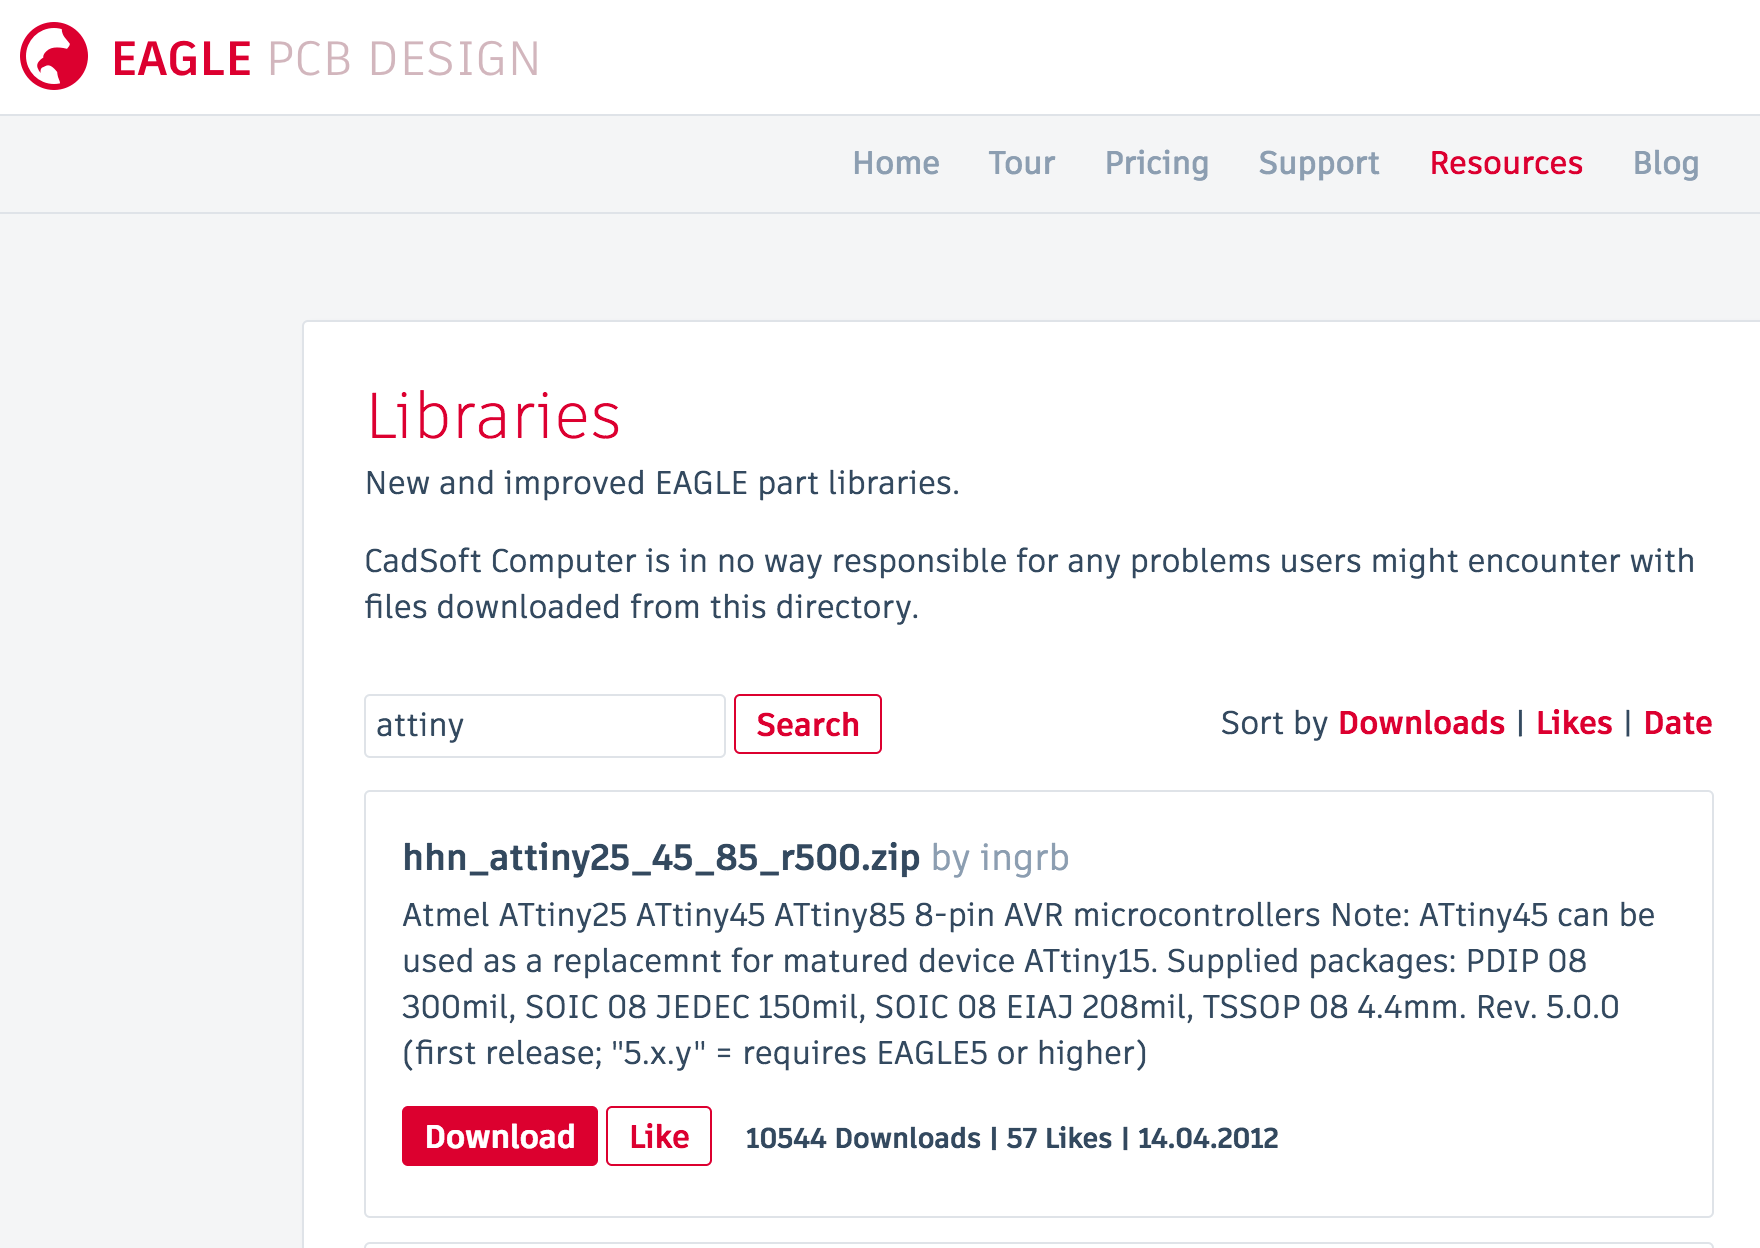Like the ATtiny library entry
Image resolution: width=1760 pixels, height=1248 pixels.
[658, 1136]
